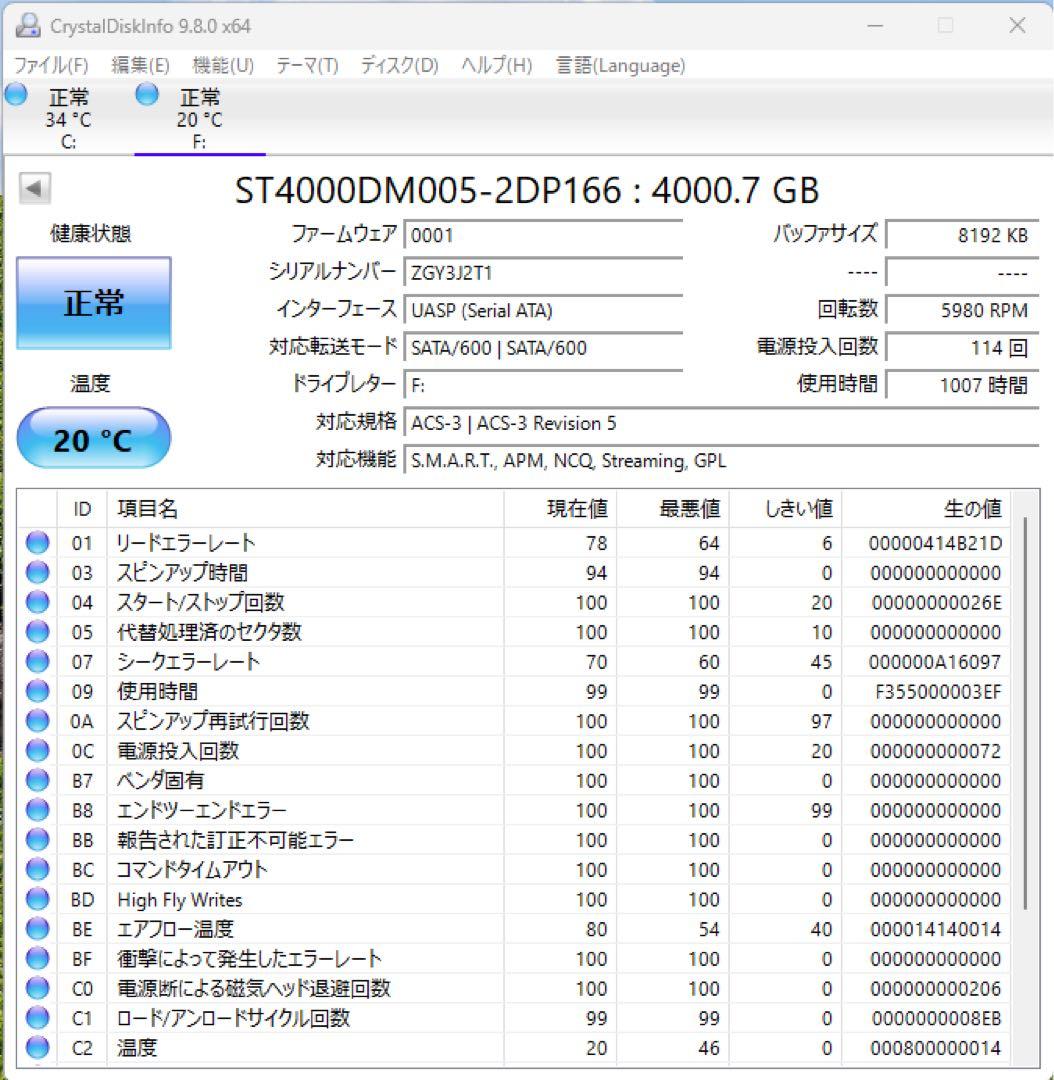This screenshot has width=1054, height=1080.
Task: Open the テーマ(T) menu
Action: coord(307,65)
